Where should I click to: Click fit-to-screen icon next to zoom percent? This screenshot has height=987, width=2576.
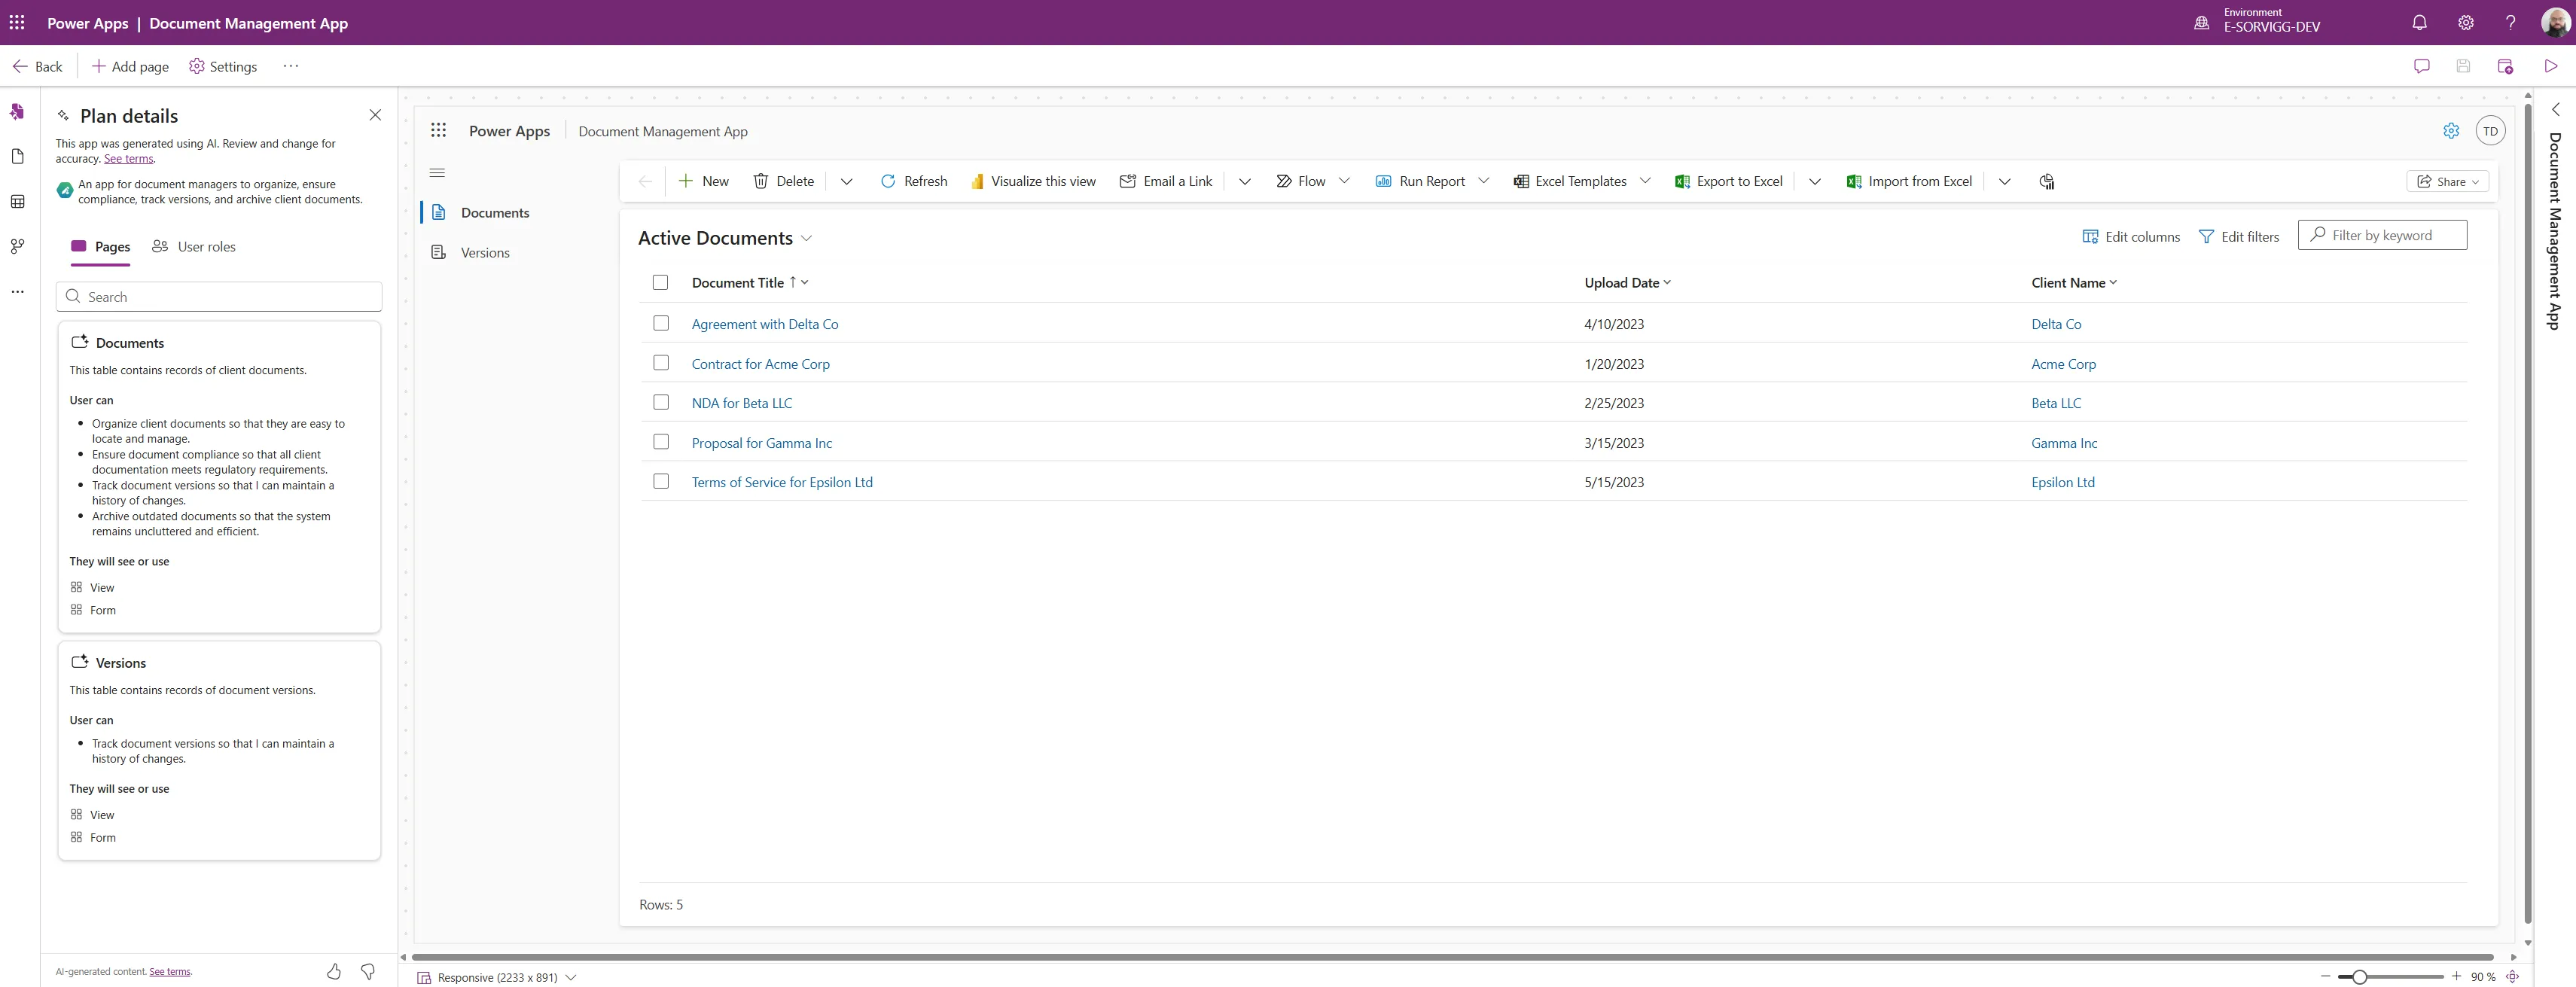(2512, 977)
